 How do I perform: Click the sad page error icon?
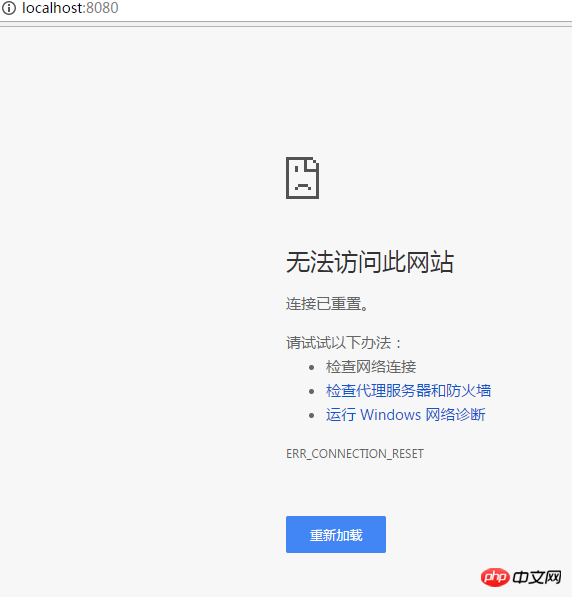tap(302, 178)
